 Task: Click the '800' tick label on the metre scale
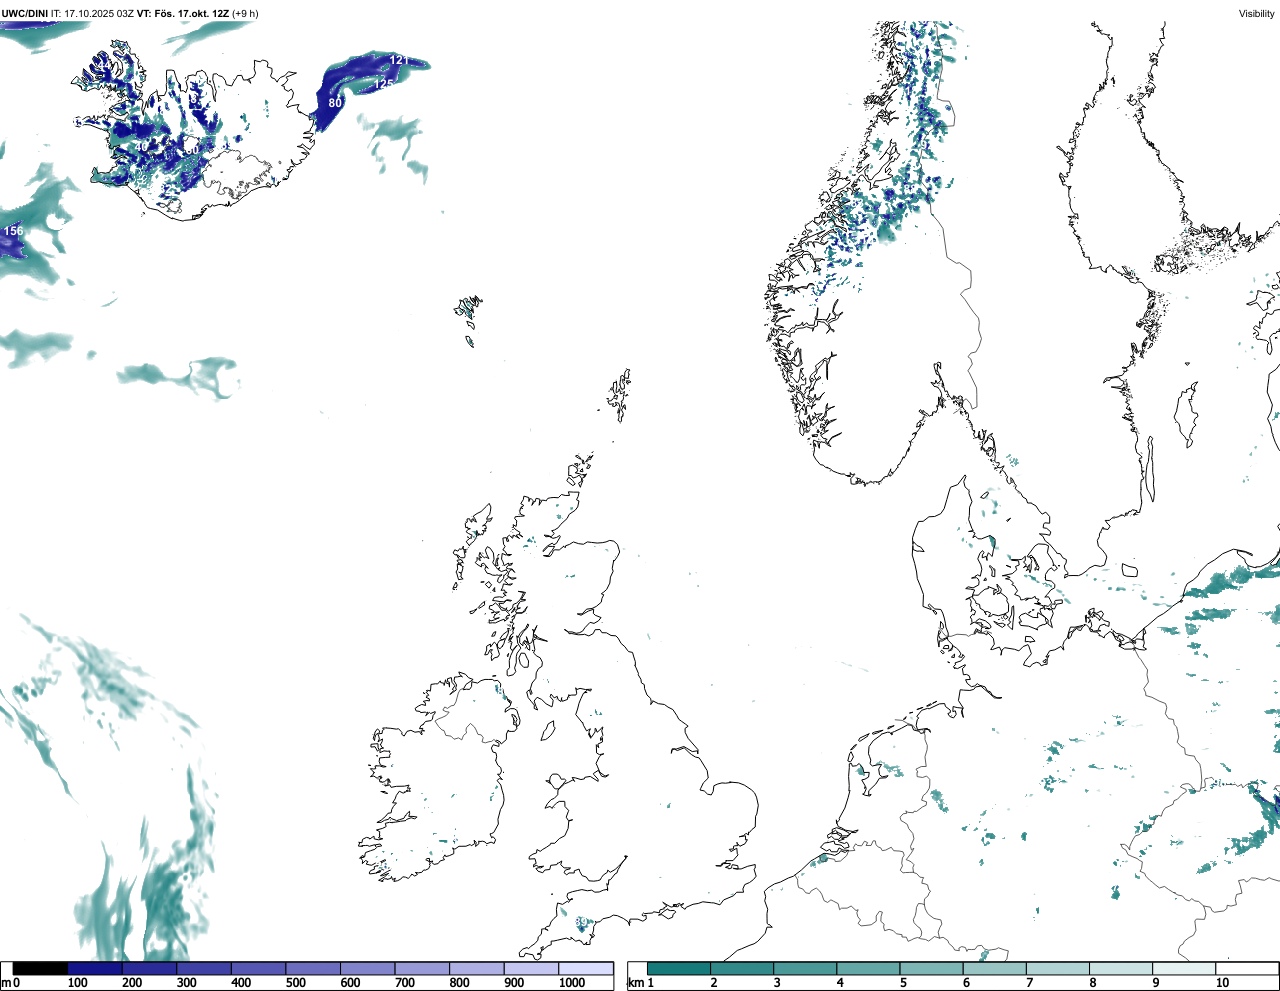tap(459, 983)
